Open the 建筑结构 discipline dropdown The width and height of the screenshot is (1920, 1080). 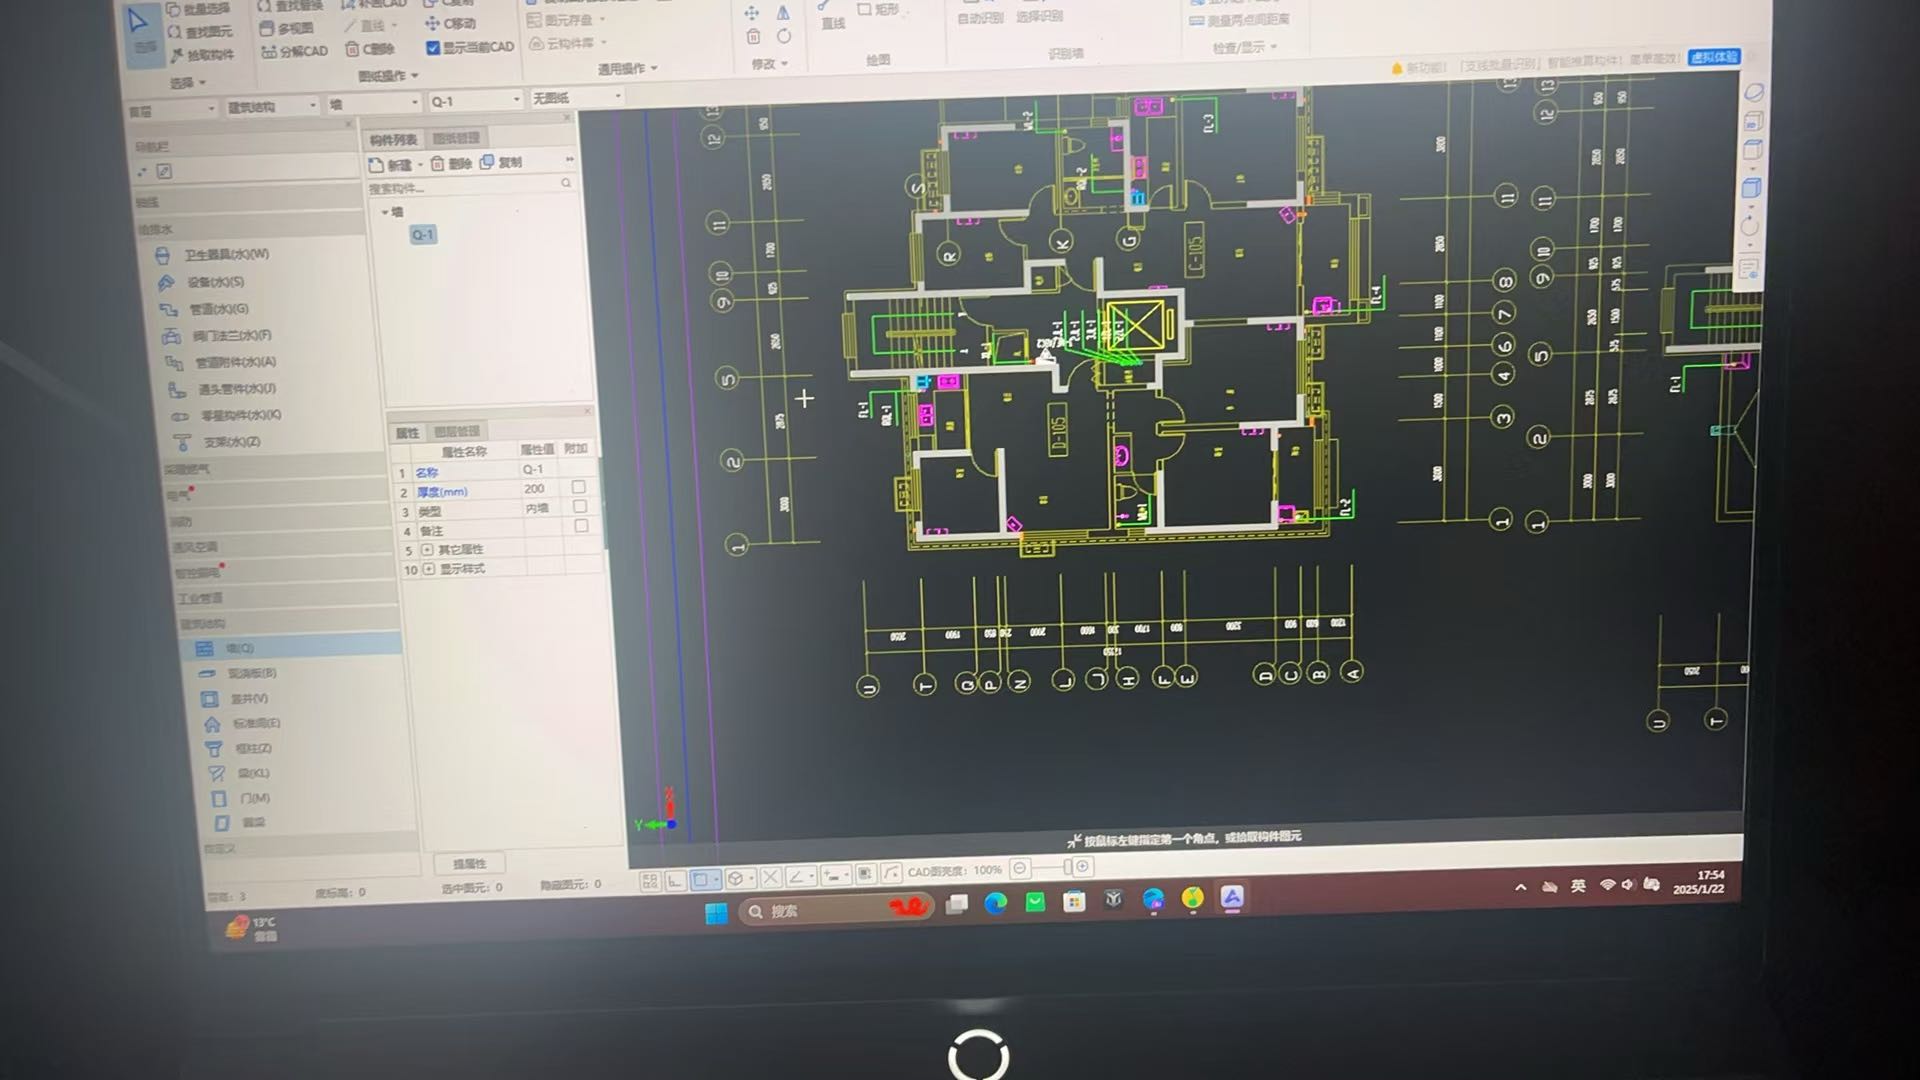(x=271, y=106)
